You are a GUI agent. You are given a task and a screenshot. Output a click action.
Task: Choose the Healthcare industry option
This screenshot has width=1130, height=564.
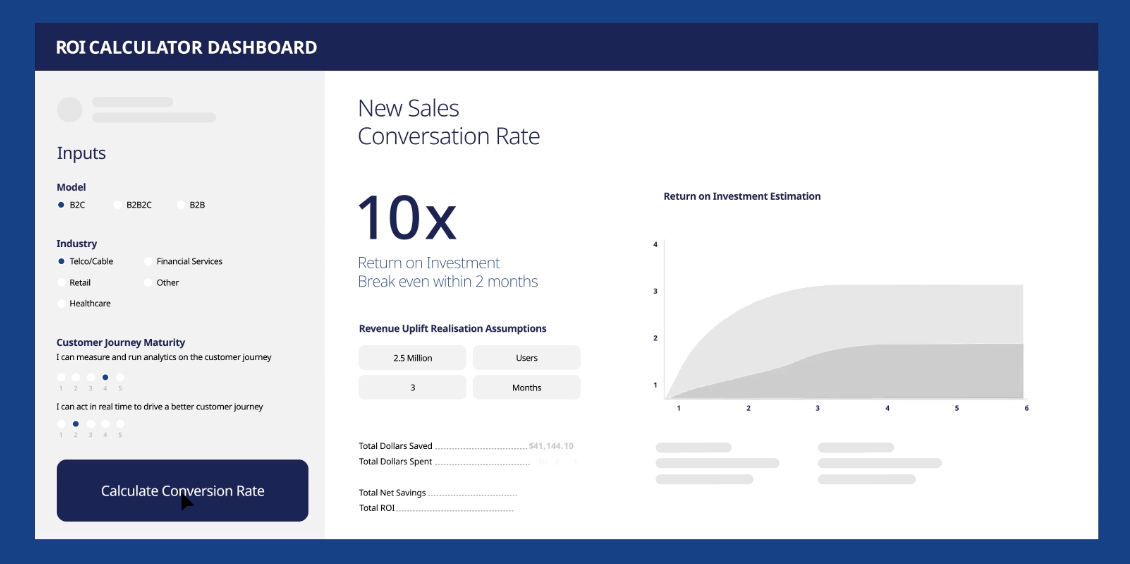(x=62, y=304)
